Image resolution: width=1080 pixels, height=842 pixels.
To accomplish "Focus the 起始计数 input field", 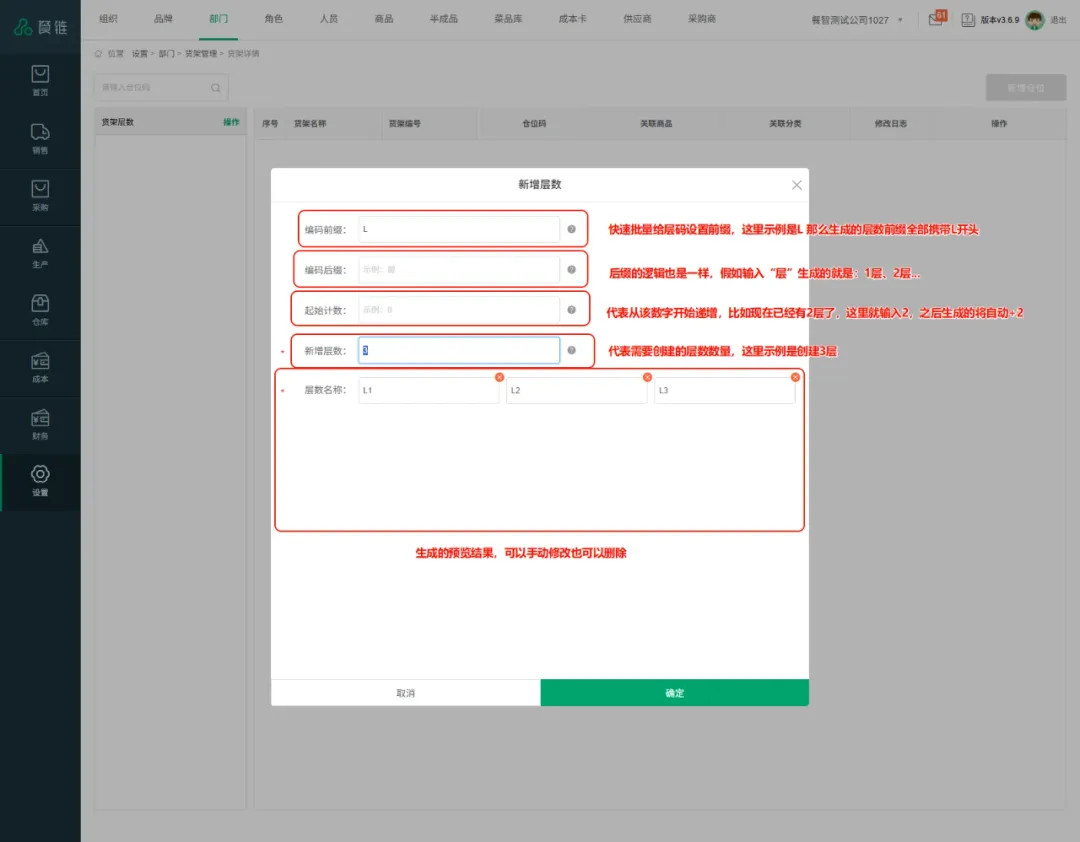I will (x=458, y=310).
